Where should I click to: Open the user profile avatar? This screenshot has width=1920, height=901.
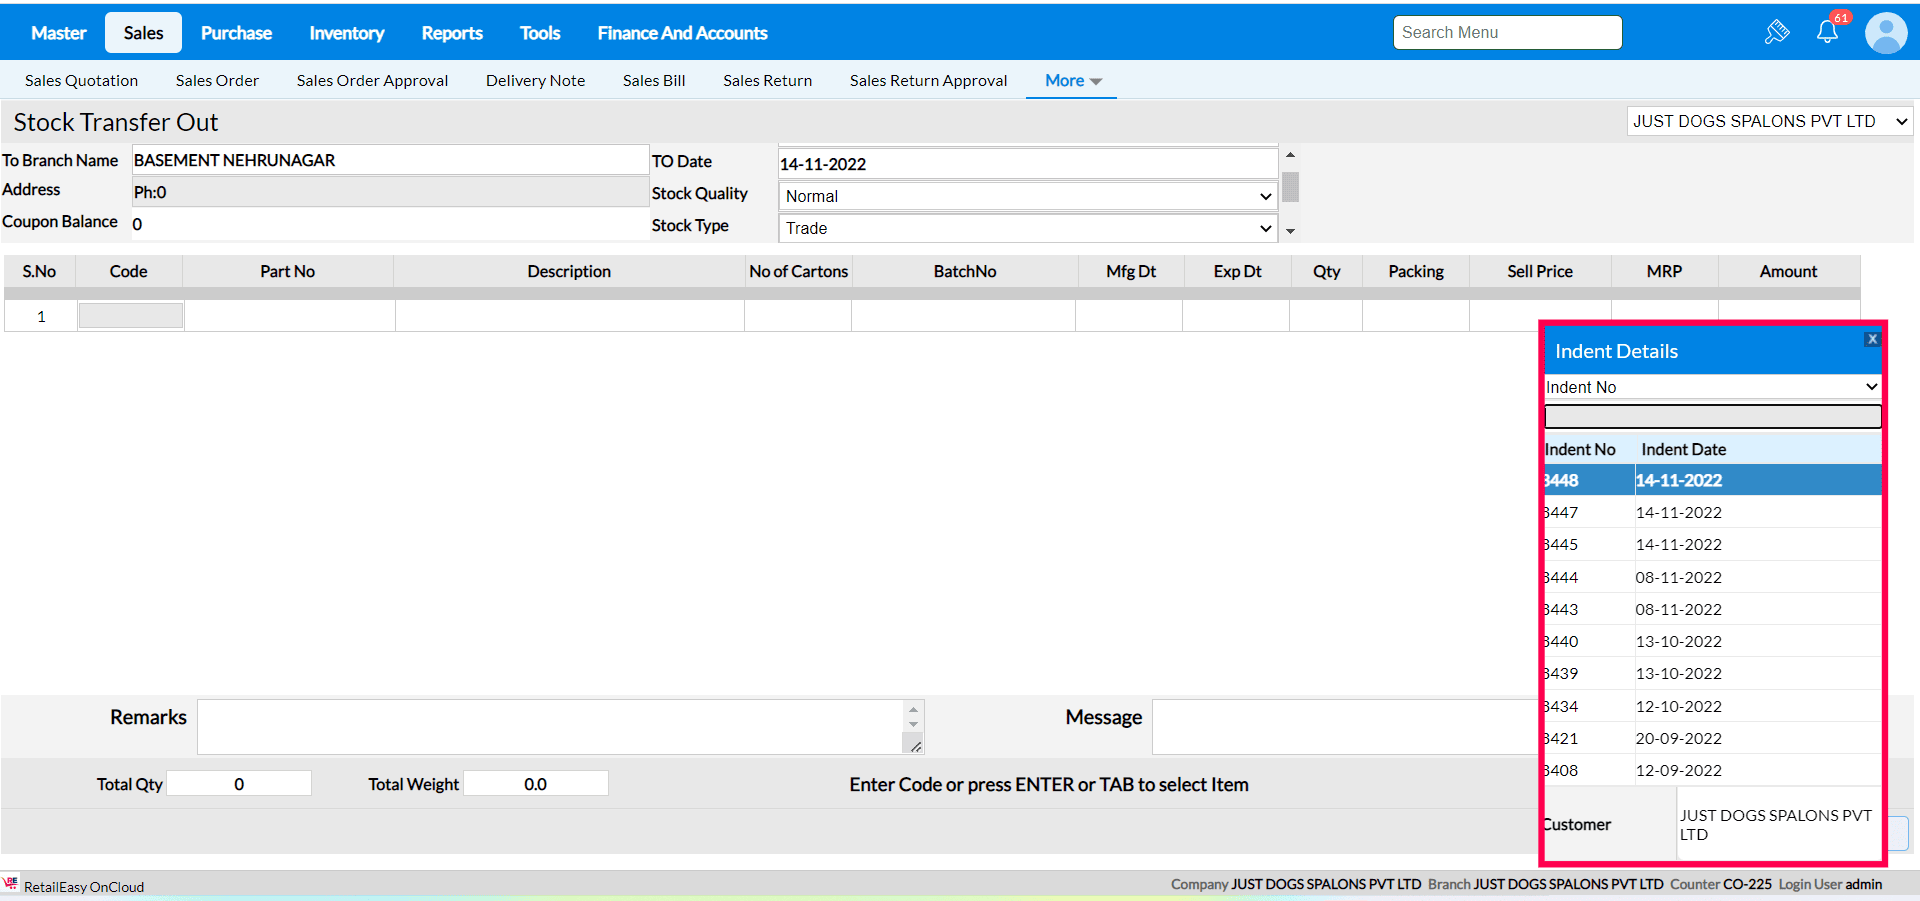click(1886, 33)
